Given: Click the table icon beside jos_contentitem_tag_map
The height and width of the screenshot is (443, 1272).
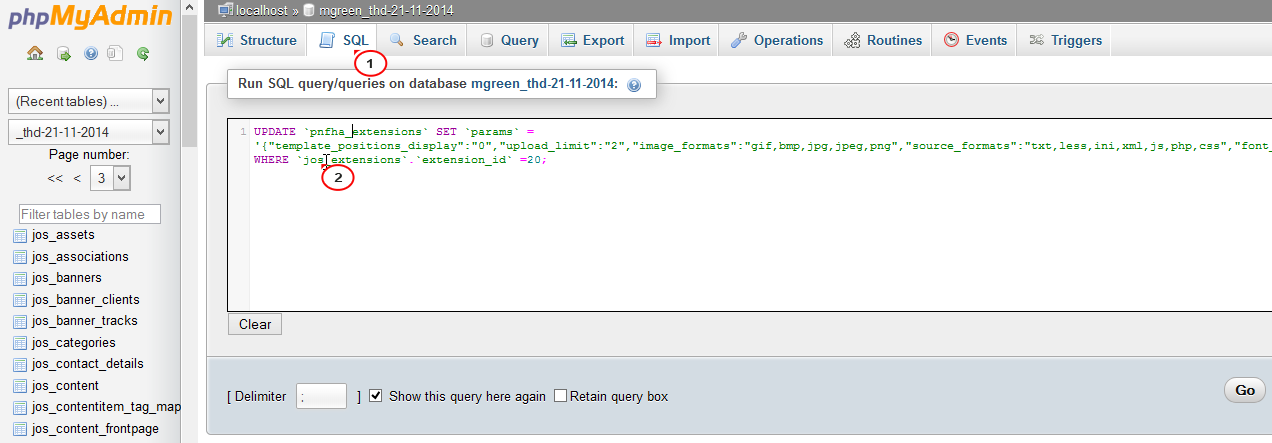Looking at the screenshot, I should tap(20, 407).
